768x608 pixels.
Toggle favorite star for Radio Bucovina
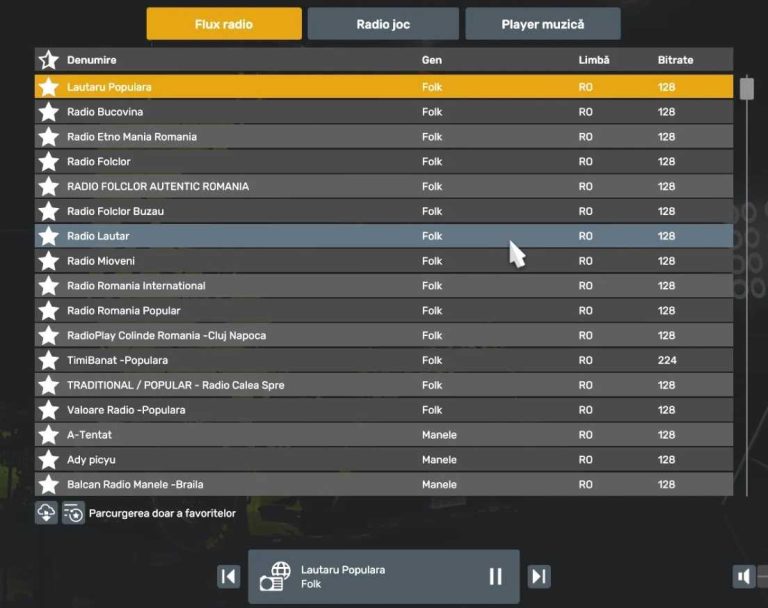tap(49, 112)
